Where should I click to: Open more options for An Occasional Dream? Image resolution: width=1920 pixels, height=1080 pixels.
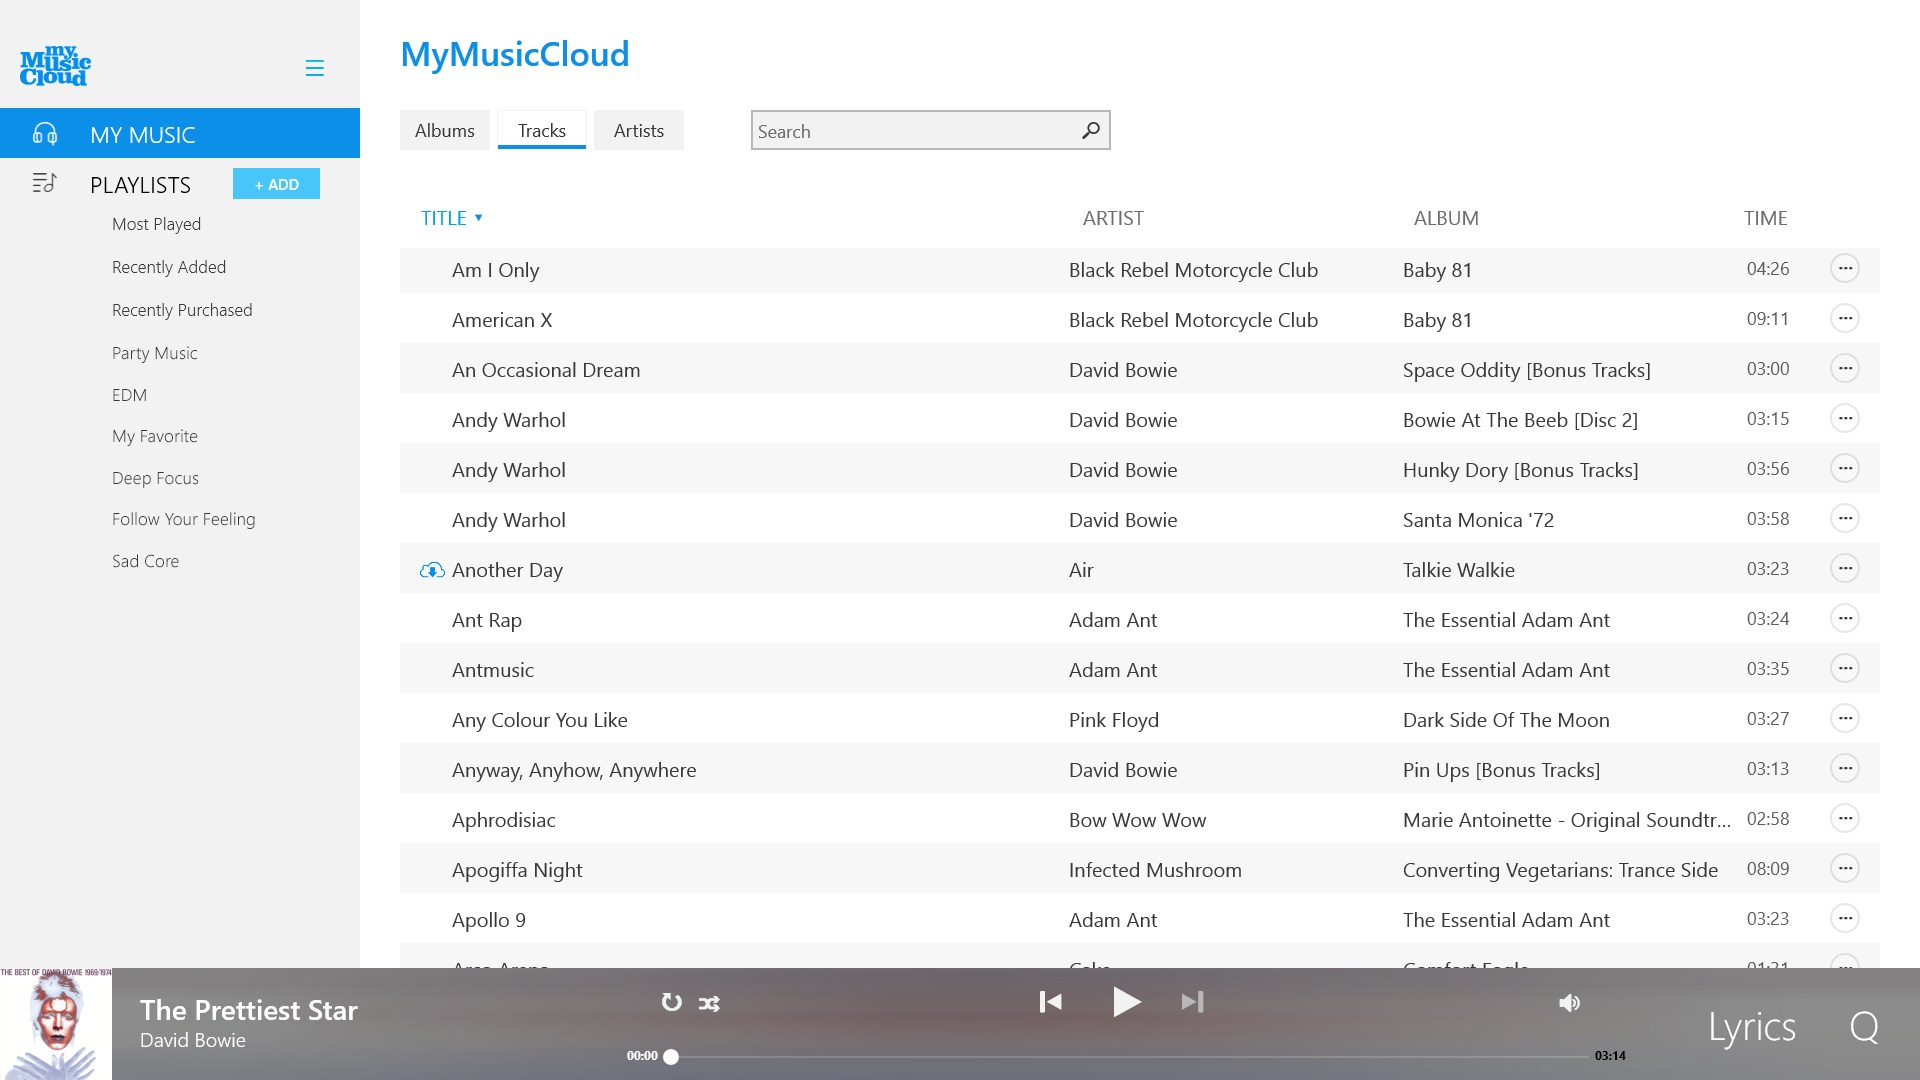click(1845, 368)
